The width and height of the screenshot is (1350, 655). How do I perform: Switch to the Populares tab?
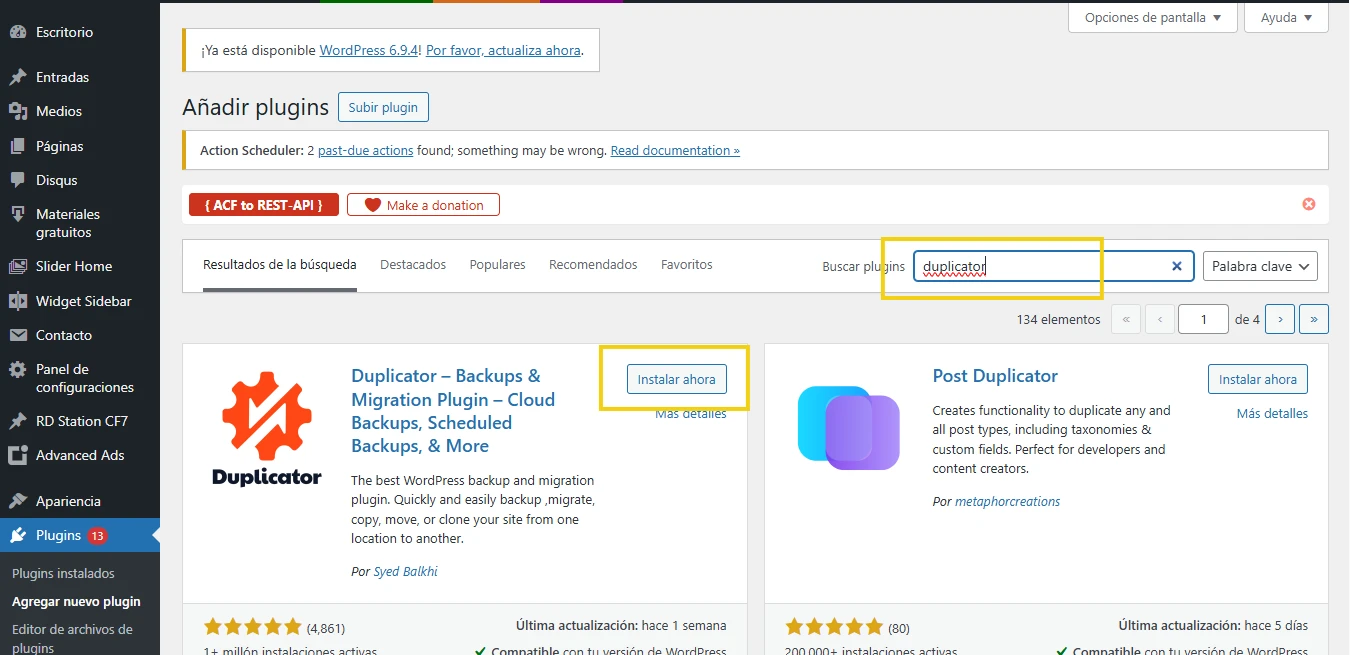tap(497, 265)
